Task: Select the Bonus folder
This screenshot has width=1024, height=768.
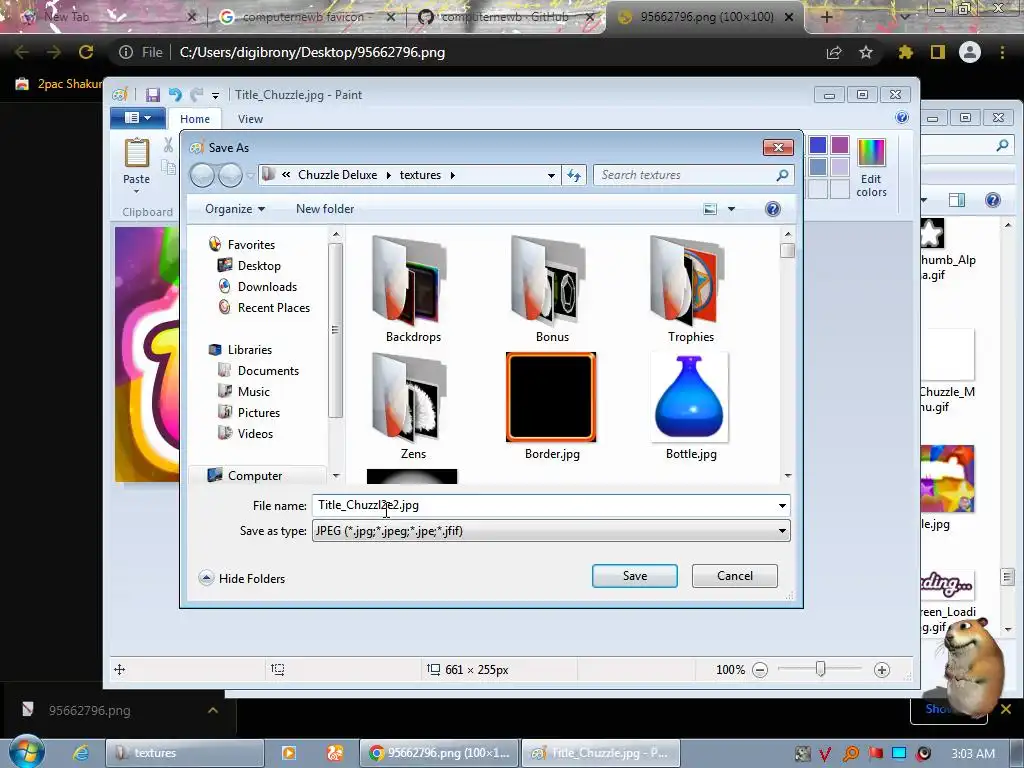Action: (552, 289)
